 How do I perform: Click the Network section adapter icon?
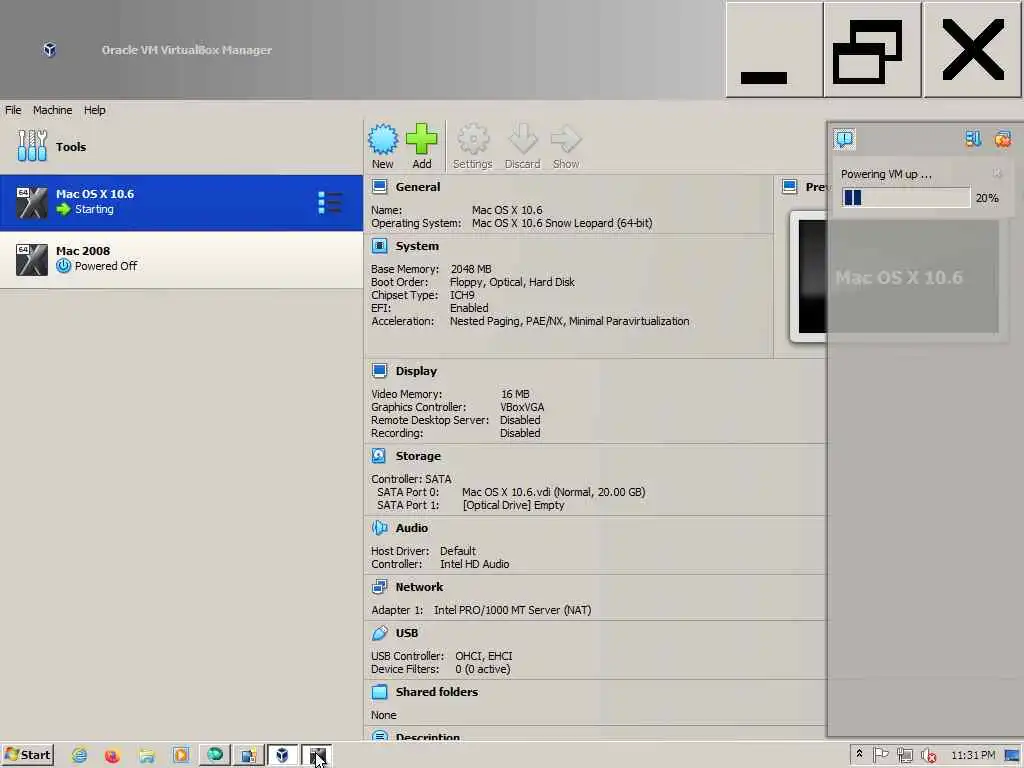click(x=379, y=587)
